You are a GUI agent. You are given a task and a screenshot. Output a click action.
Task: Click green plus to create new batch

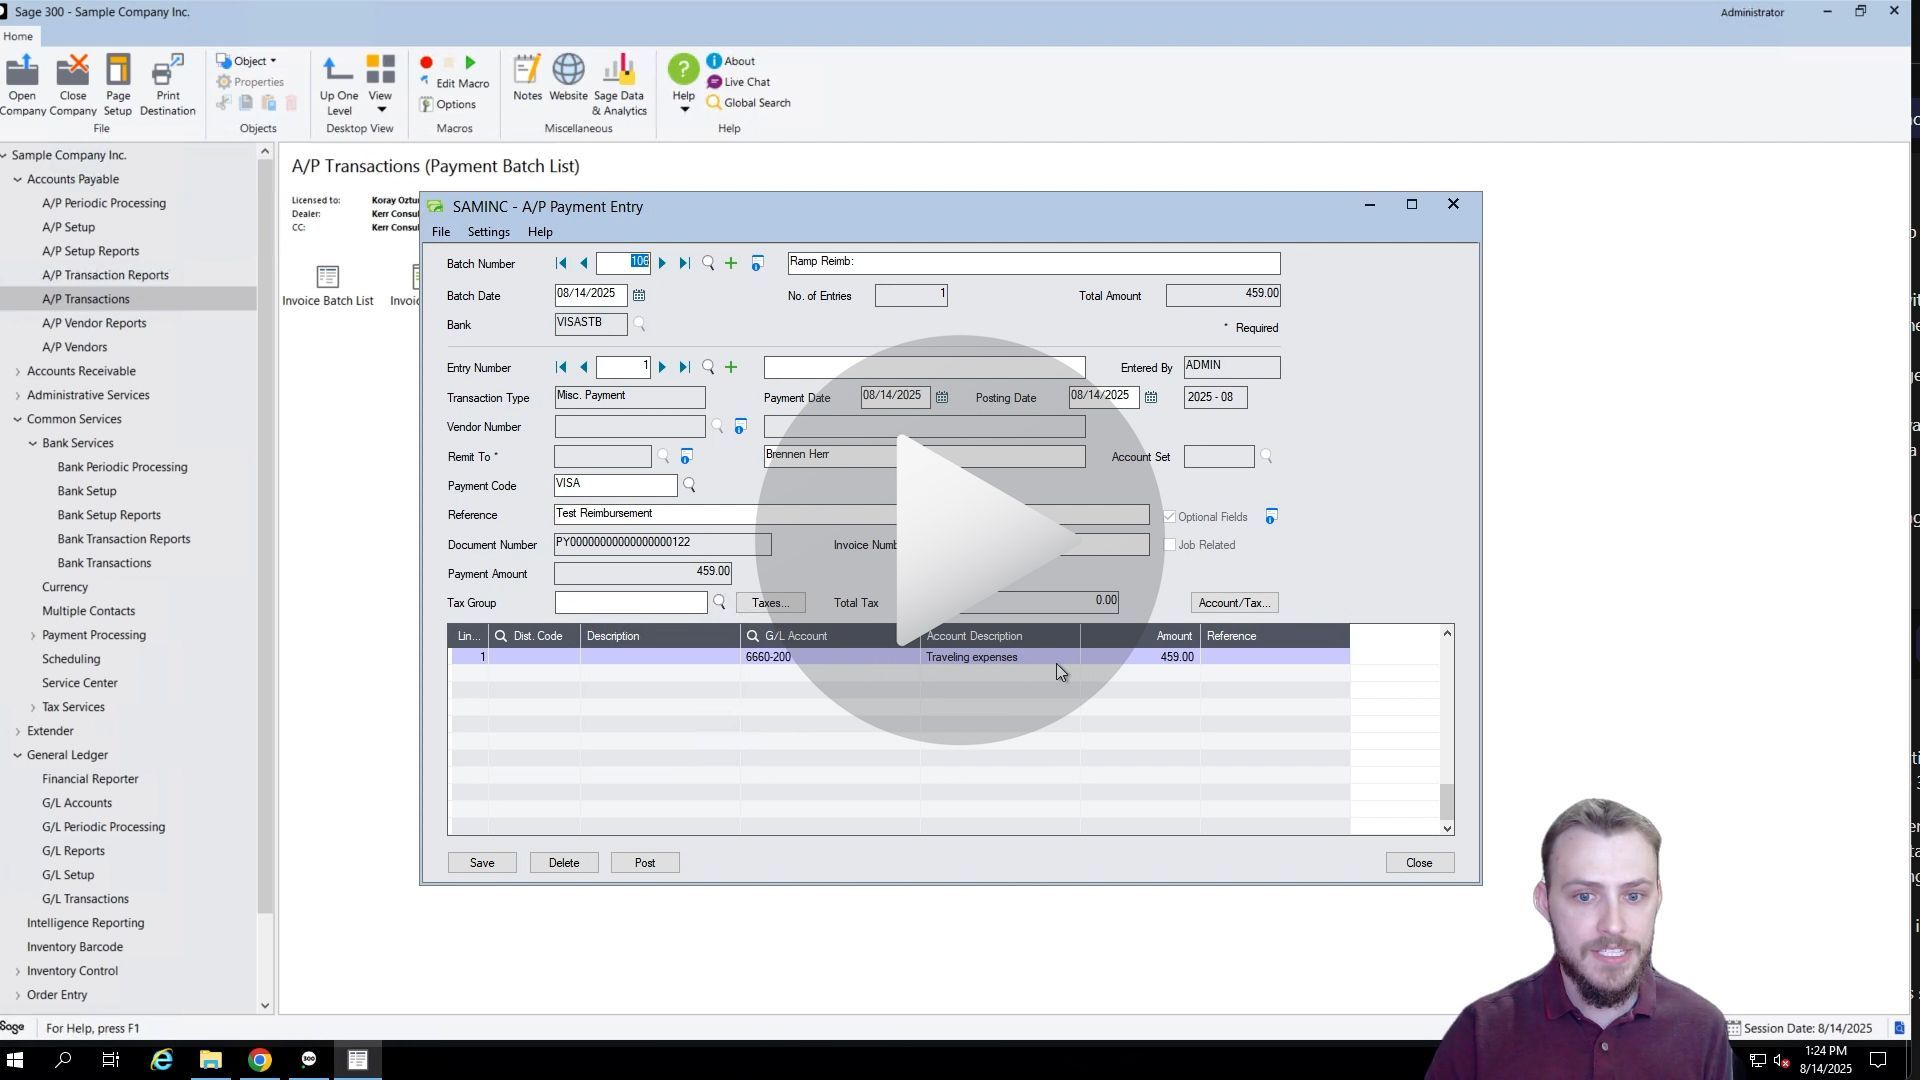[x=731, y=264]
